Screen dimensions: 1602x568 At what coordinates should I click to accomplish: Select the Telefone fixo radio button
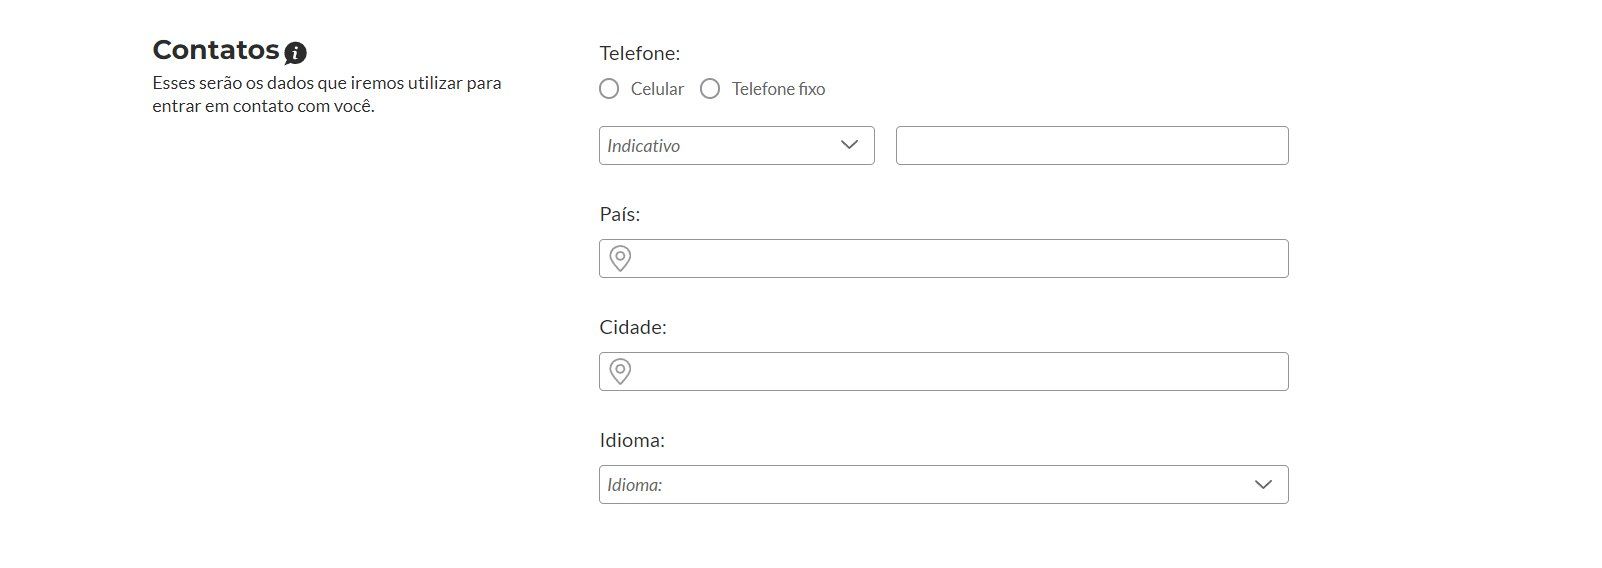click(x=710, y=89)
